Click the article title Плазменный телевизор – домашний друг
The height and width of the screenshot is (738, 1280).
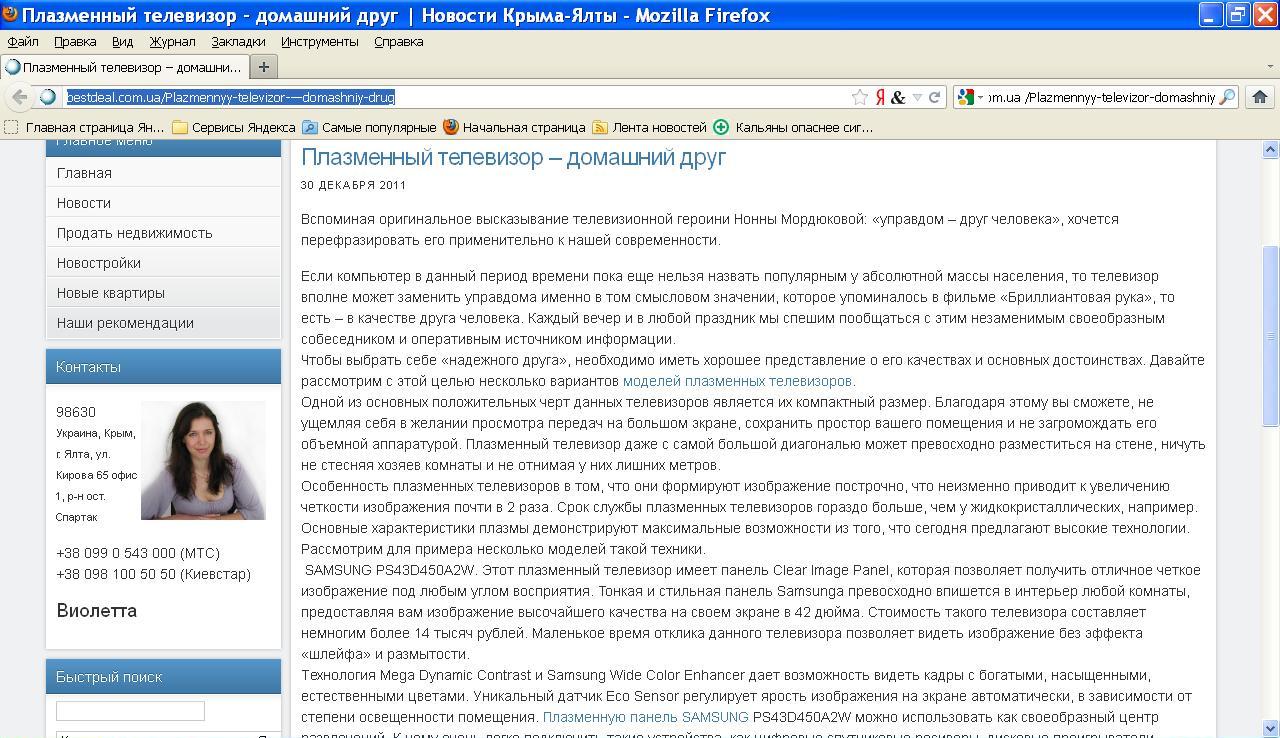513,157
